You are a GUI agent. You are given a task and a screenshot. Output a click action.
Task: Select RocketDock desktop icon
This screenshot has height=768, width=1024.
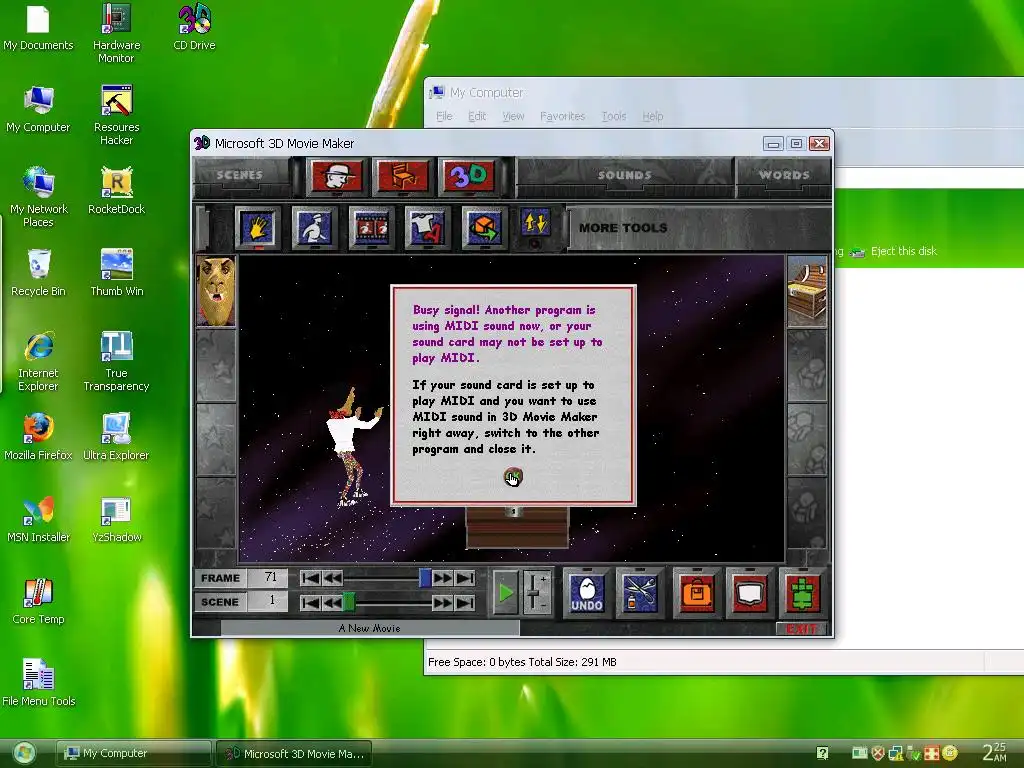[116, 191]
